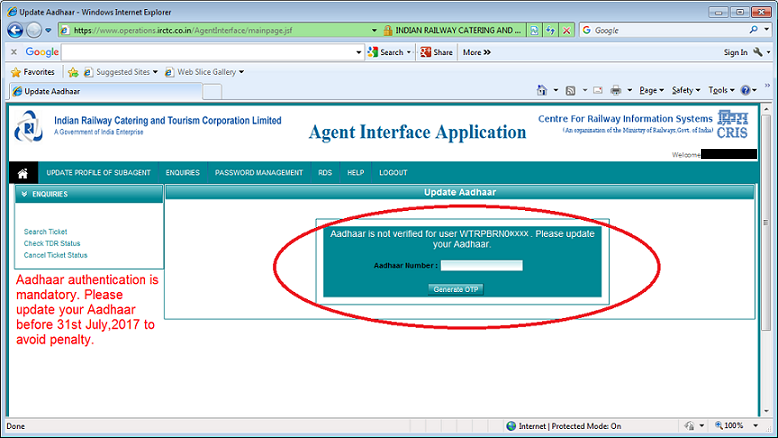This screenshot has width=778, height=438.
Task: Click the Cancel Ticket Status link
Action: pos(56,255)
